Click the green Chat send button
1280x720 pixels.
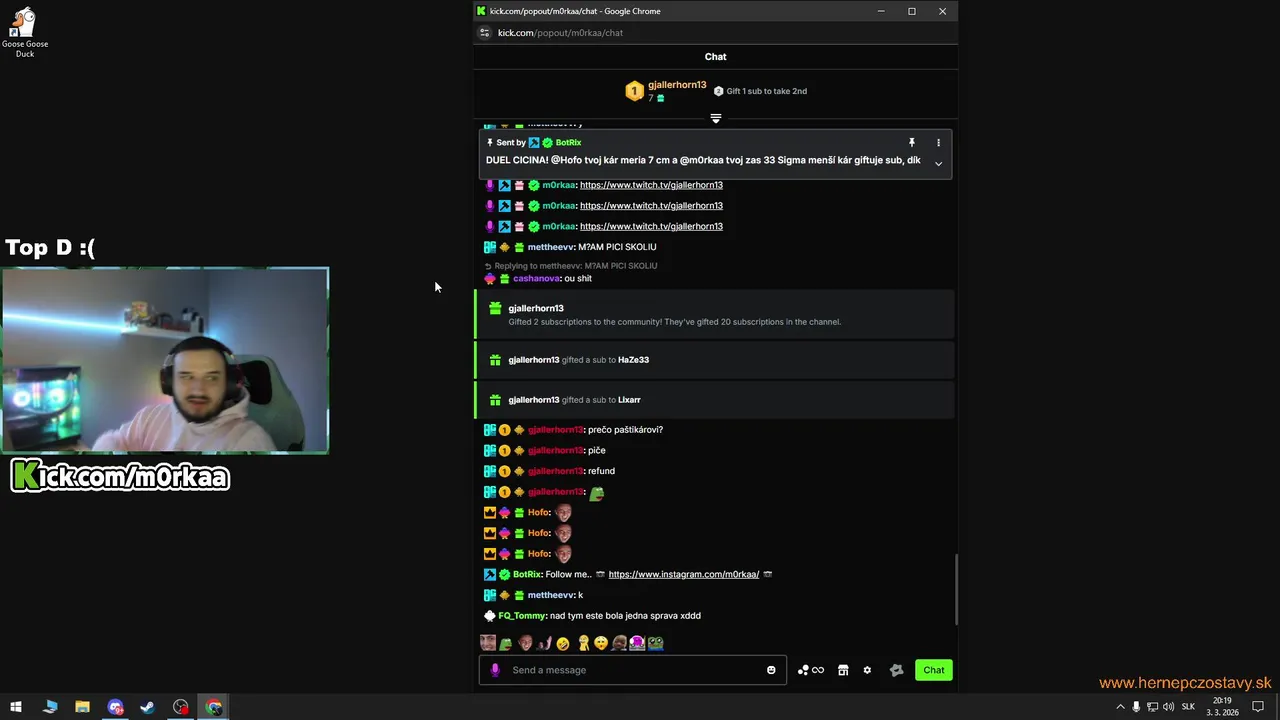click(x=933, y=670)
